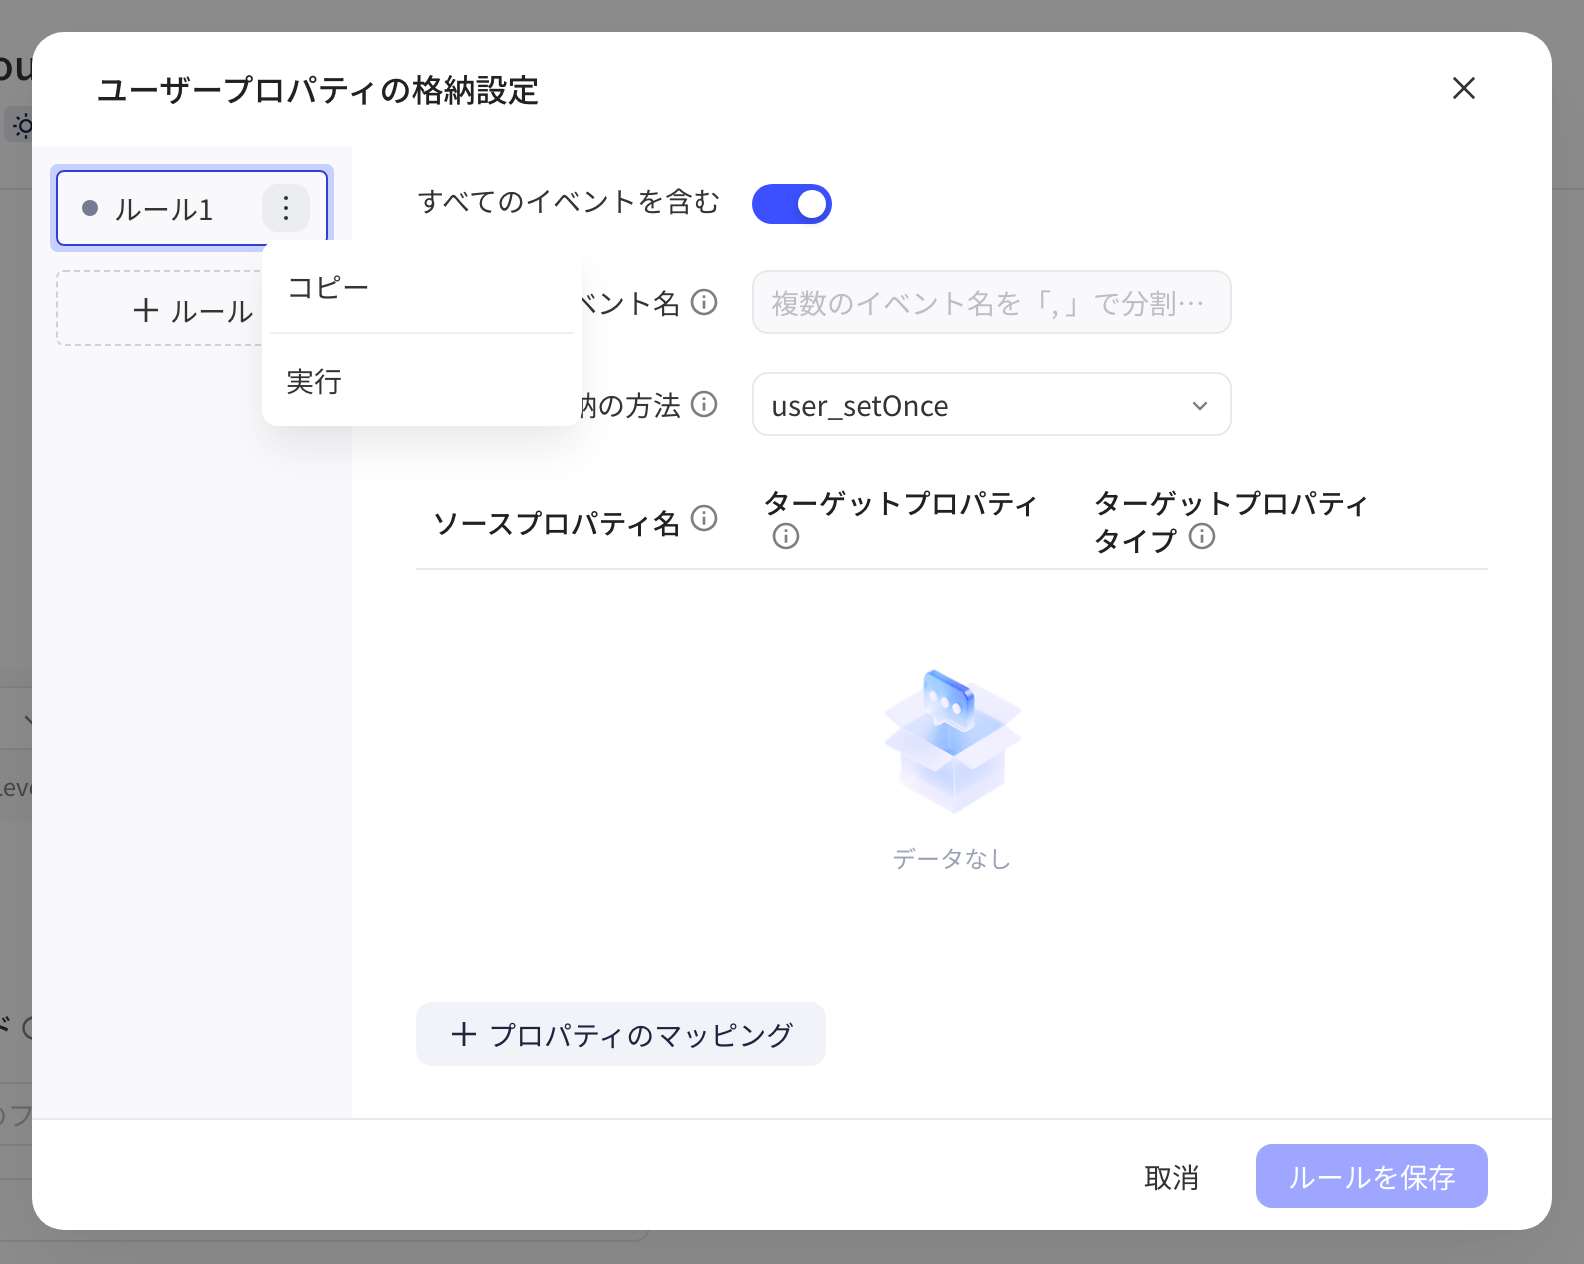Choose 実行 from the rule menu

pos(422,381)
